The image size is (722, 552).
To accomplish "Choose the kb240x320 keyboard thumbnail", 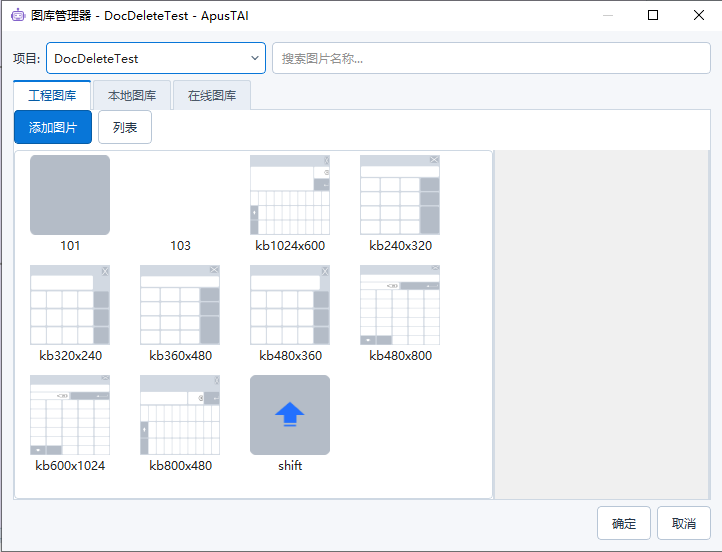I will 400,195.
